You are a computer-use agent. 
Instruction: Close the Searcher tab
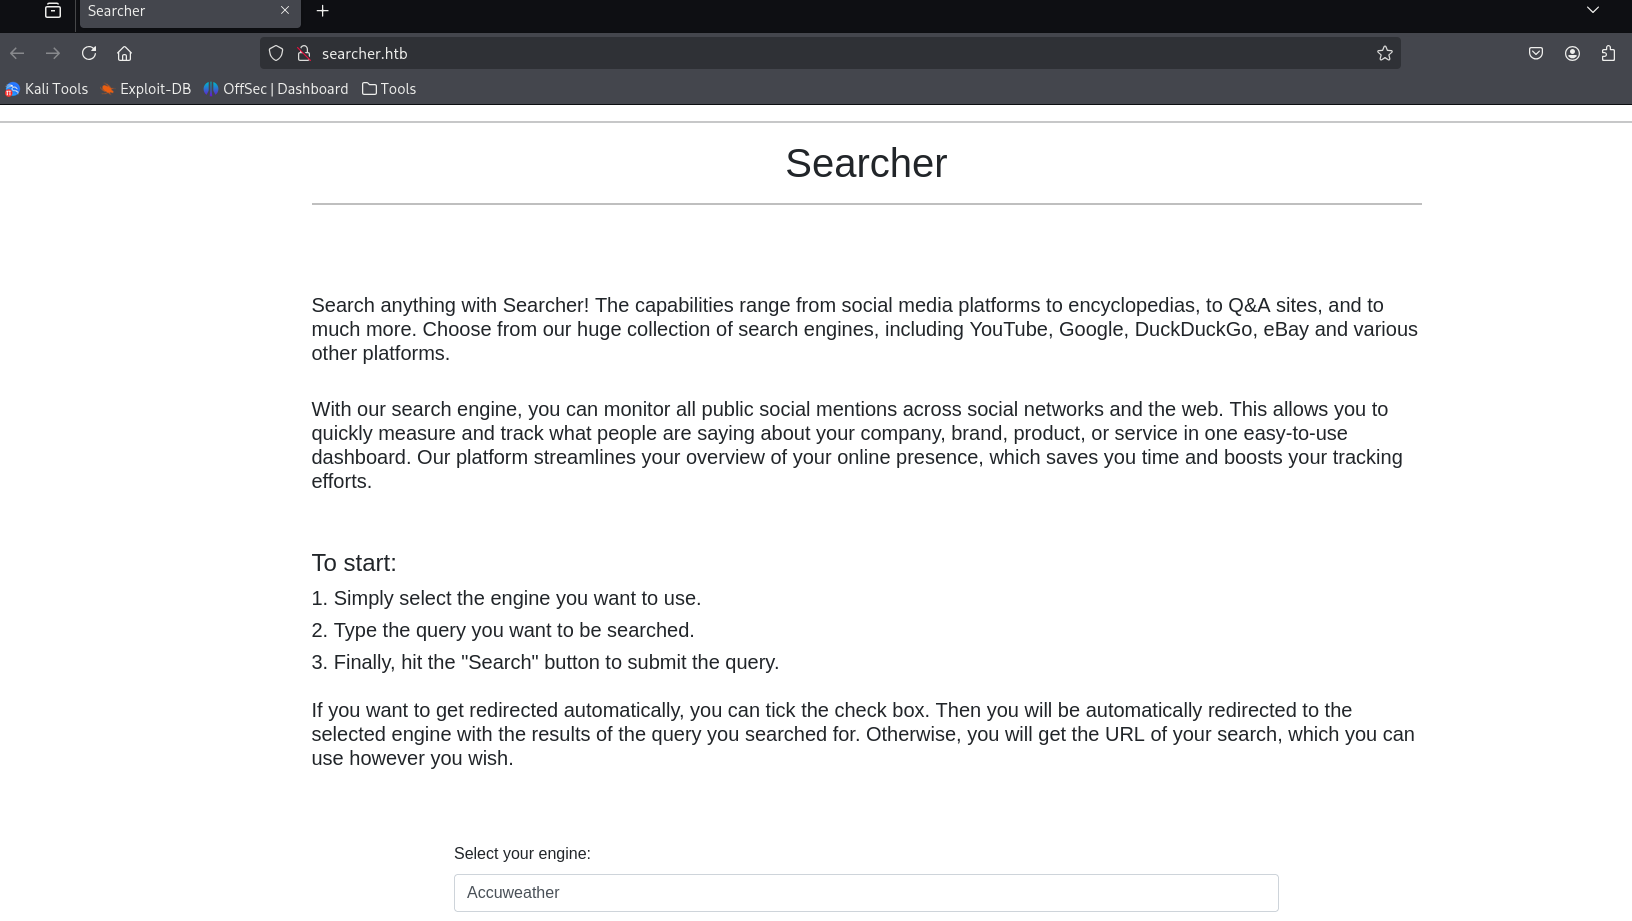point(285,11)
